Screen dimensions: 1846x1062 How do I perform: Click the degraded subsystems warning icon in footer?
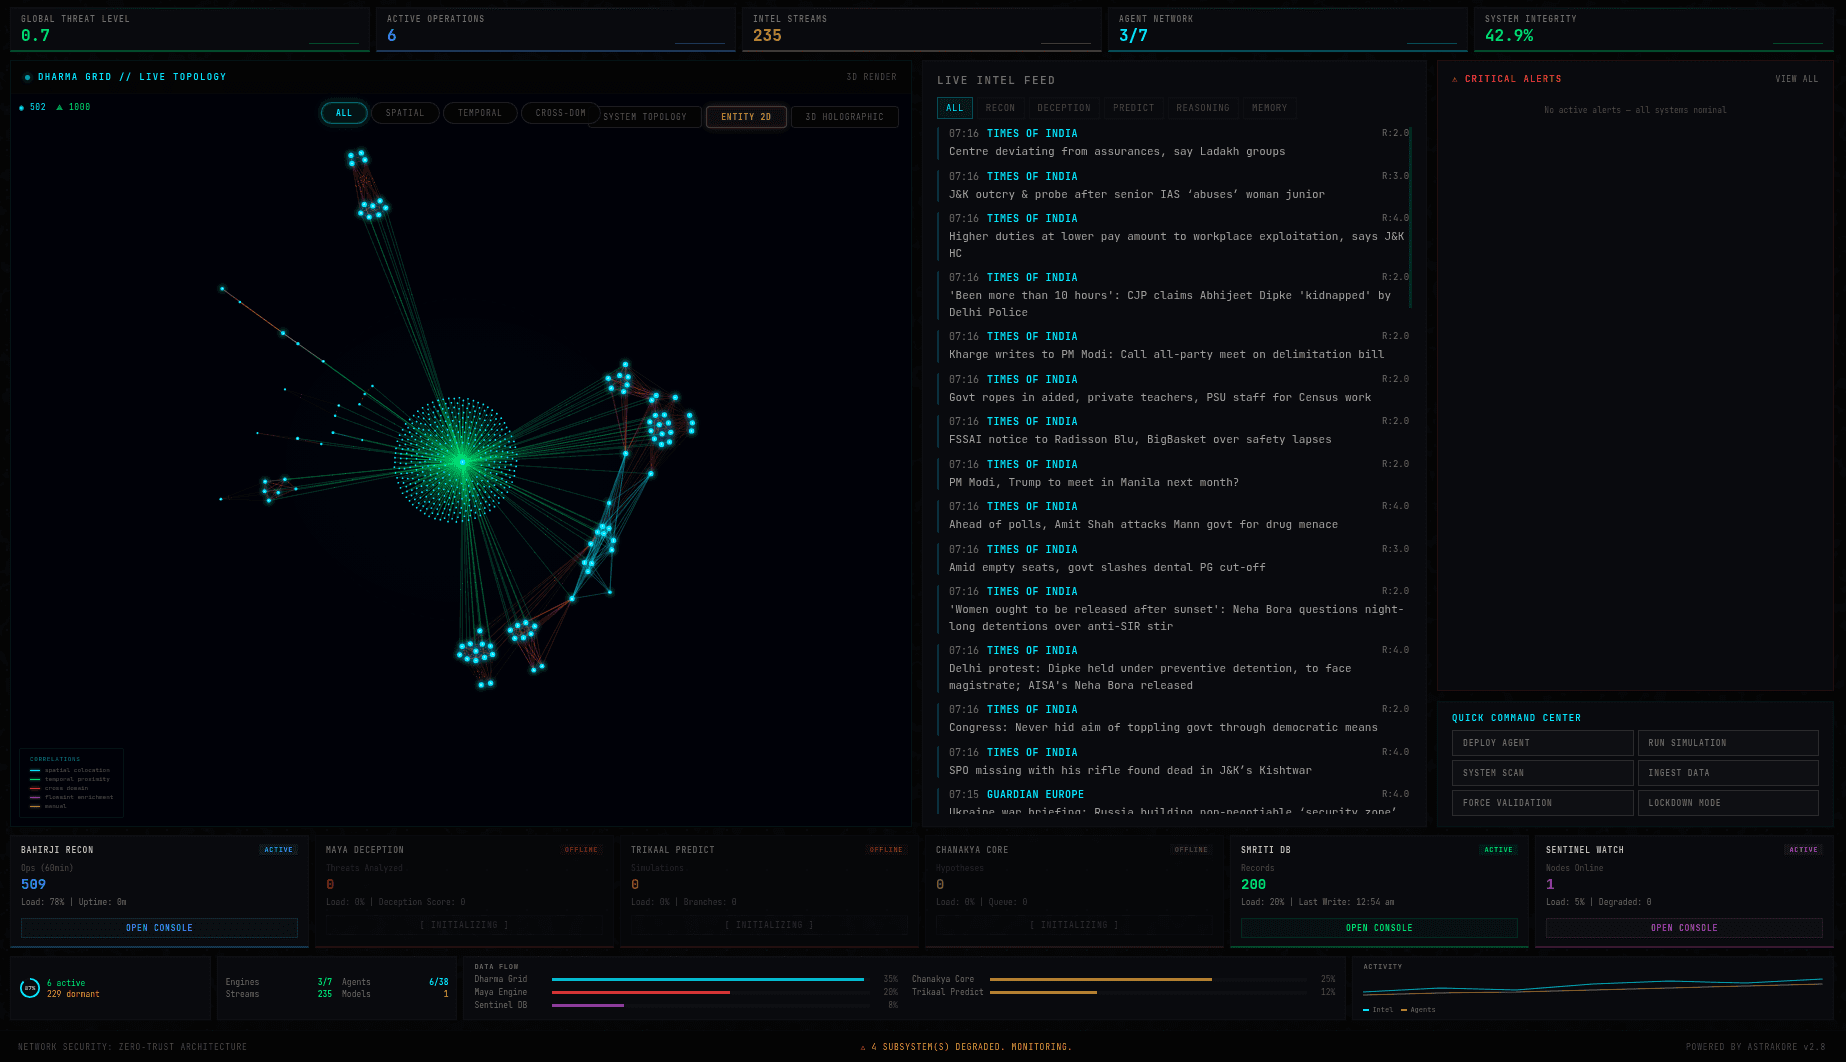tap(863, 1047)
